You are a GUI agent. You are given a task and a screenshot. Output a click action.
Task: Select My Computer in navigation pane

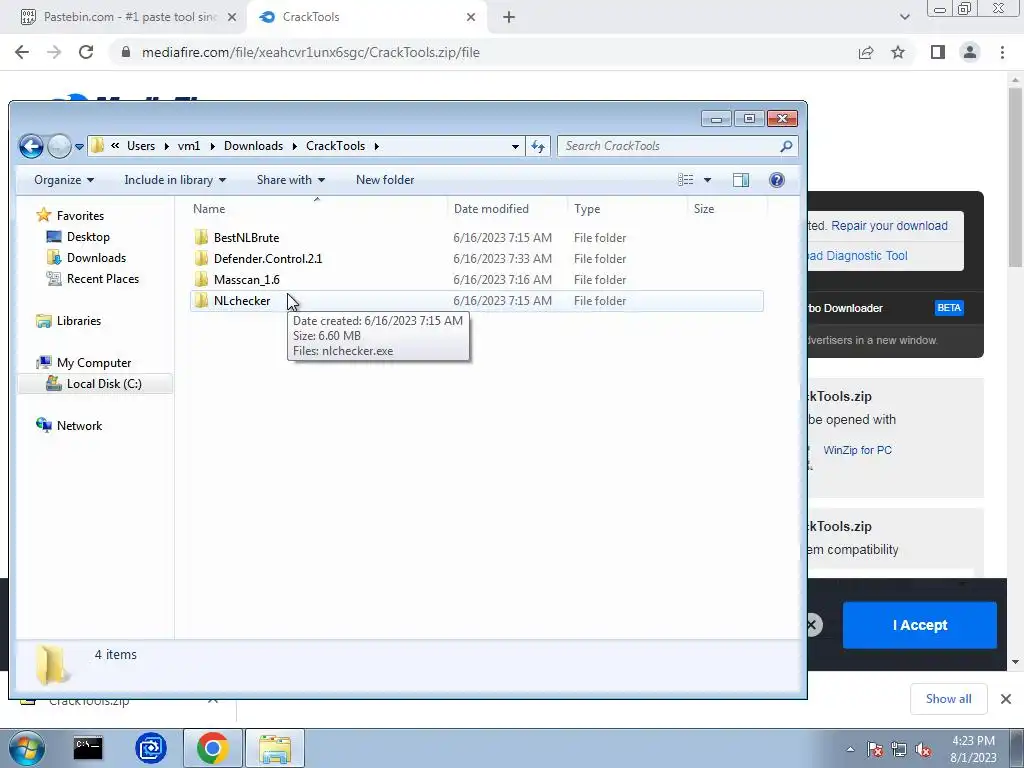click(x=93, y=362)
